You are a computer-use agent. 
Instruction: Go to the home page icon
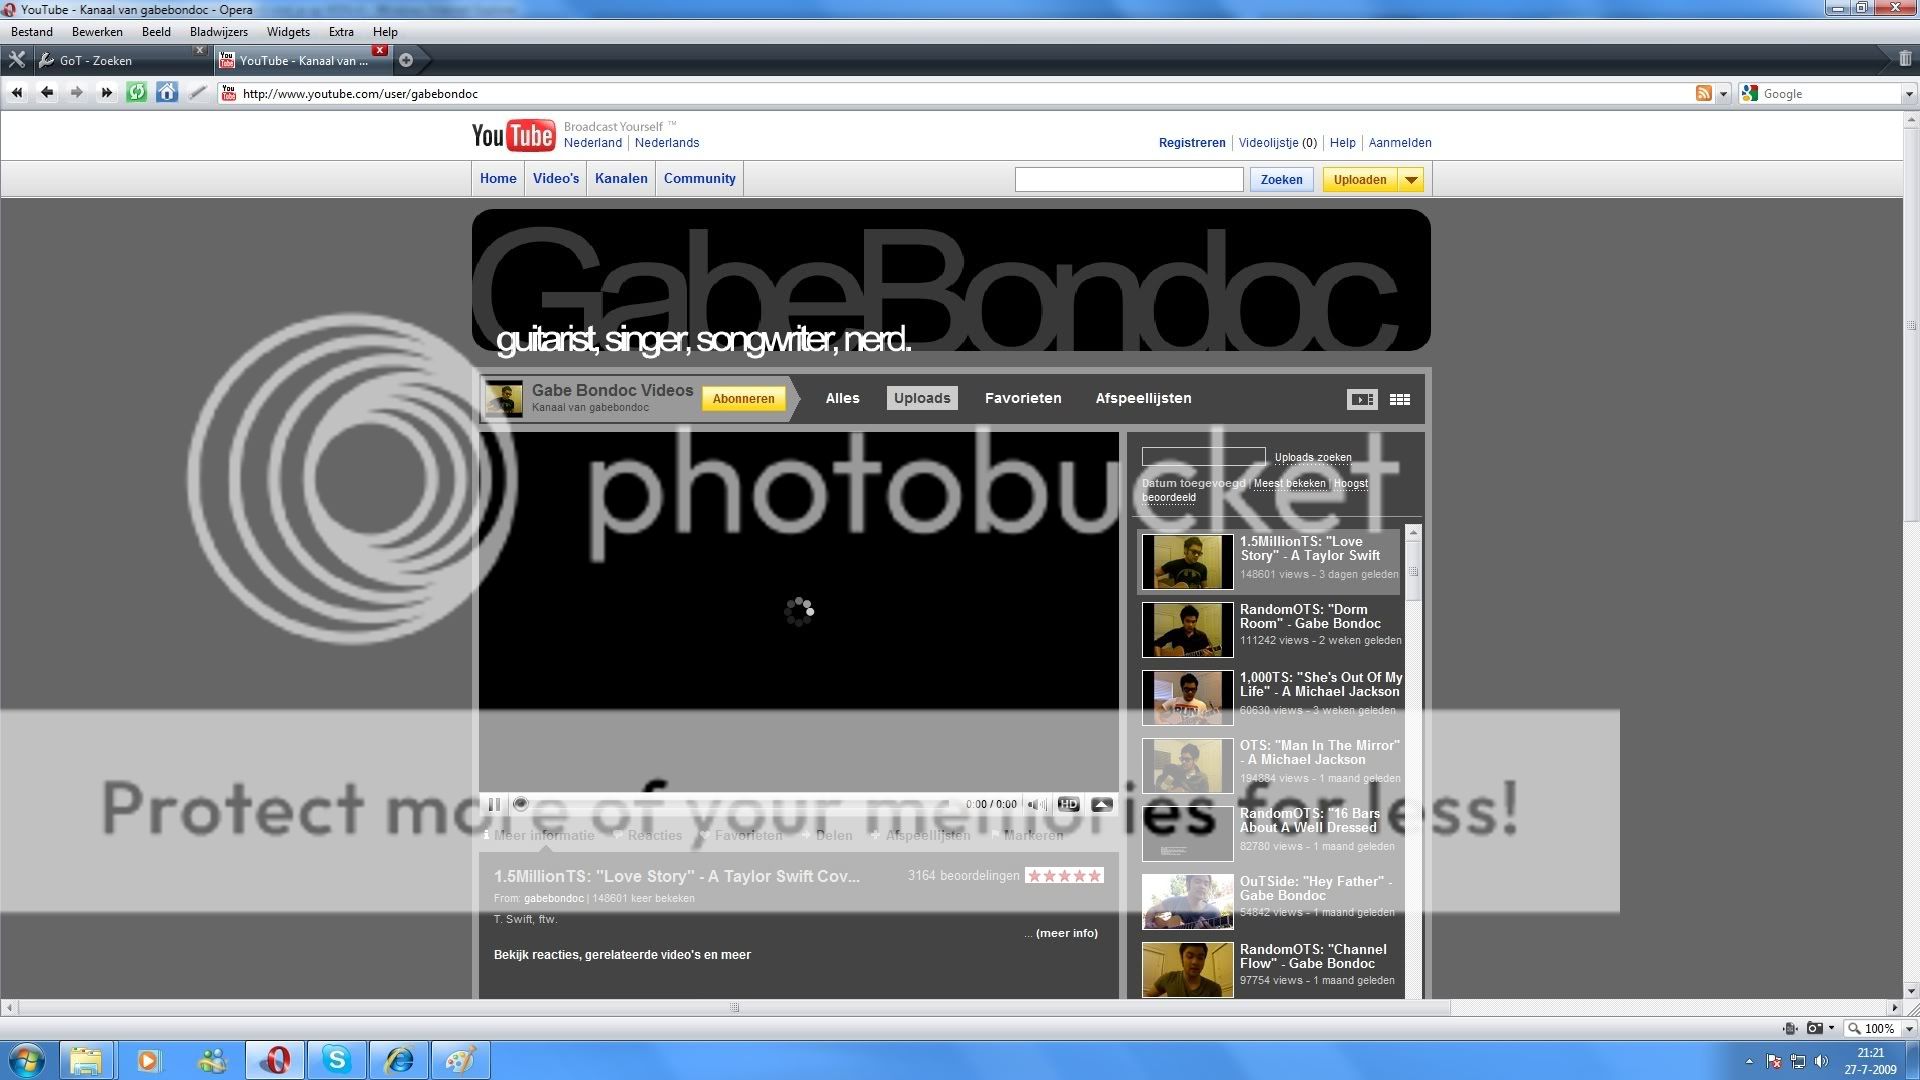point(167,93)
